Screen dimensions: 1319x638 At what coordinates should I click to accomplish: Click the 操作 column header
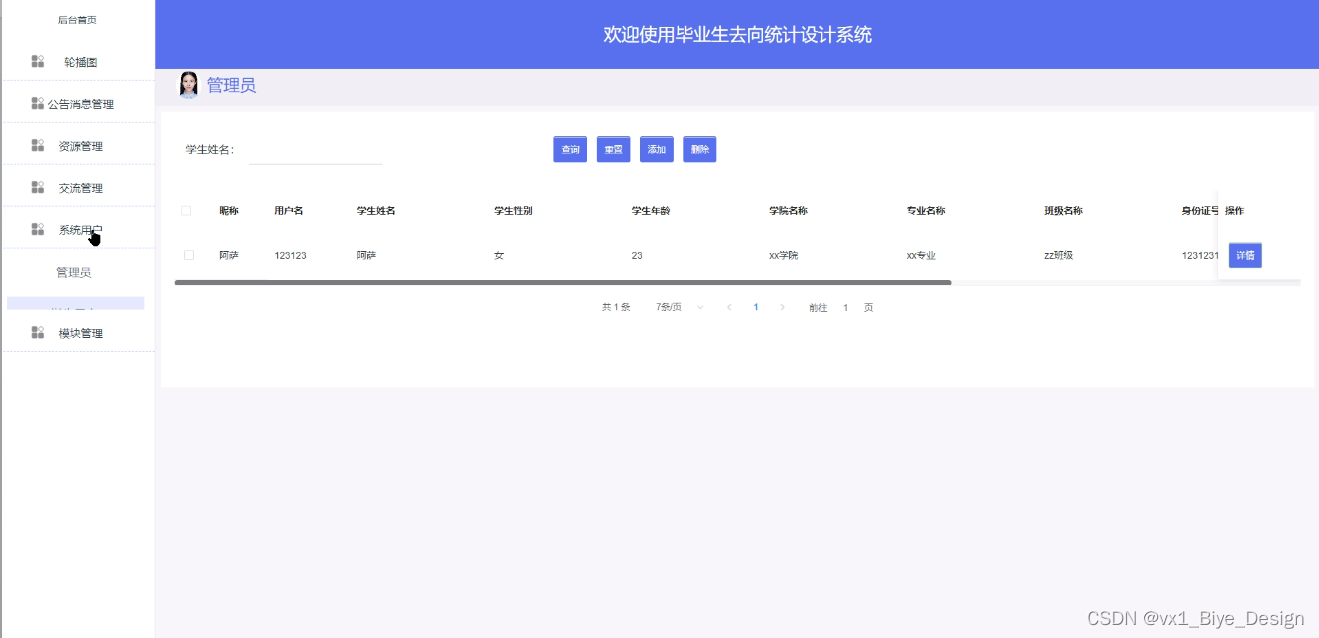[x=1234, y=211]
